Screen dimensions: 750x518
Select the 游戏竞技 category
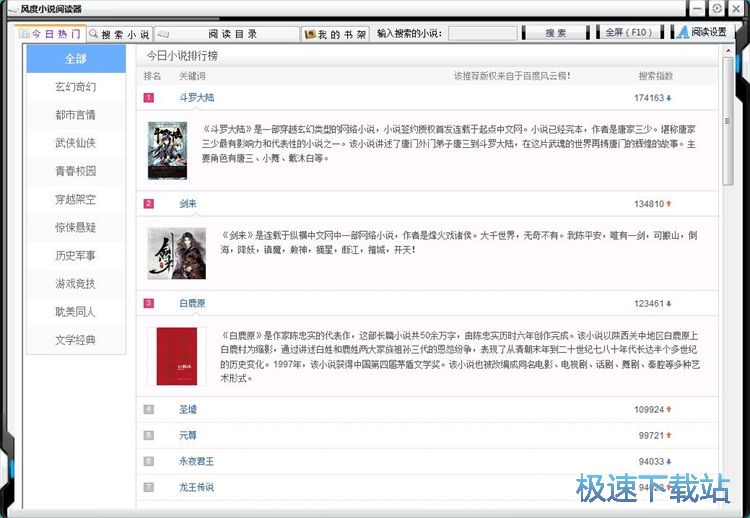(76, 284)
